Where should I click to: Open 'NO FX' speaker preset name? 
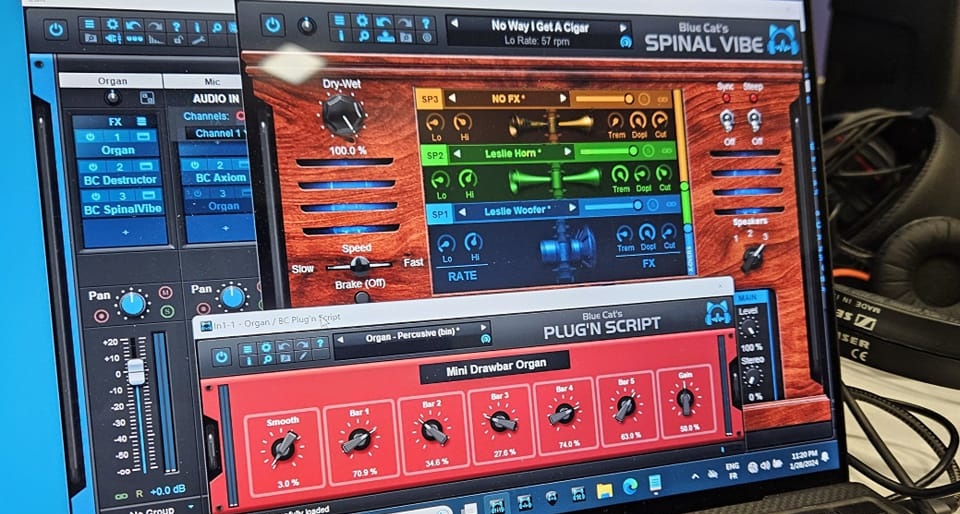tap(506, 99)
